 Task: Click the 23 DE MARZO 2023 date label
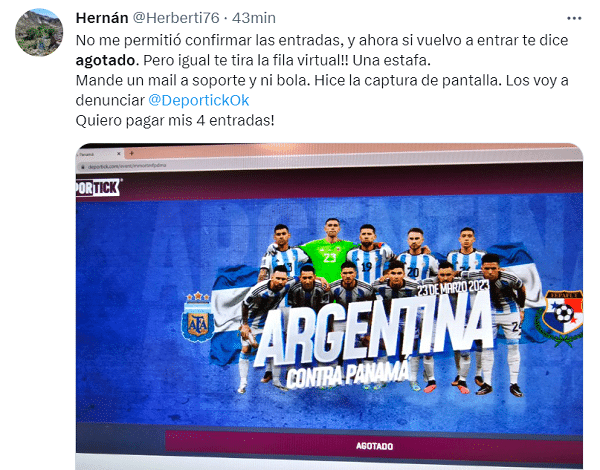pos(453,287)
